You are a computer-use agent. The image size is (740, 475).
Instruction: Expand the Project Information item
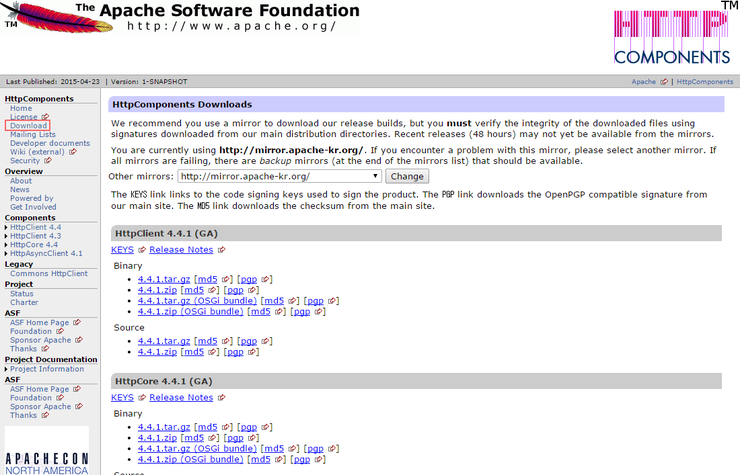click(x=6, y=369)
